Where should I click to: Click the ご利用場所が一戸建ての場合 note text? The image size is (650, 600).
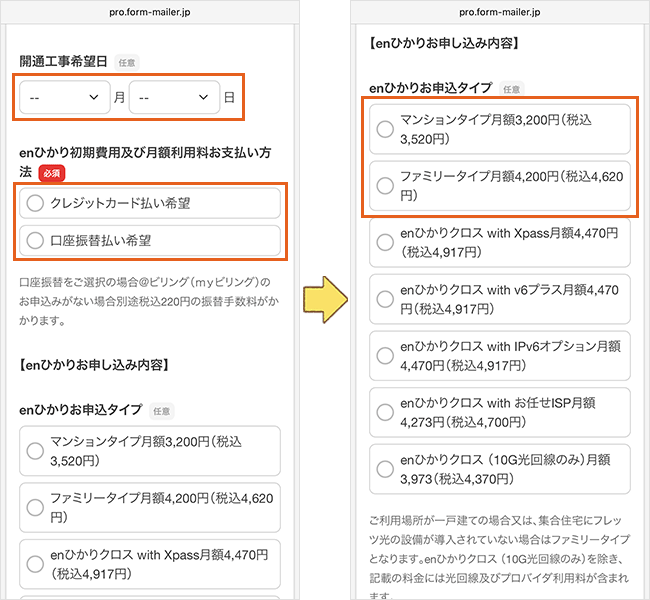point(500,558)
